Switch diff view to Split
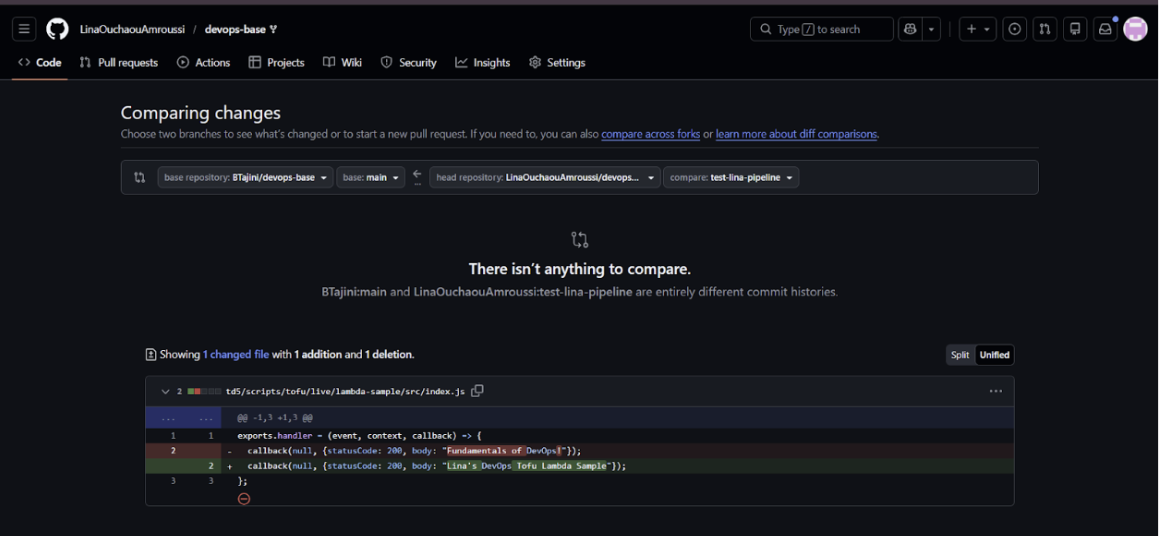Image resolution: width=1165 pixels, height=536 pixels. click(x=960, y=355)
